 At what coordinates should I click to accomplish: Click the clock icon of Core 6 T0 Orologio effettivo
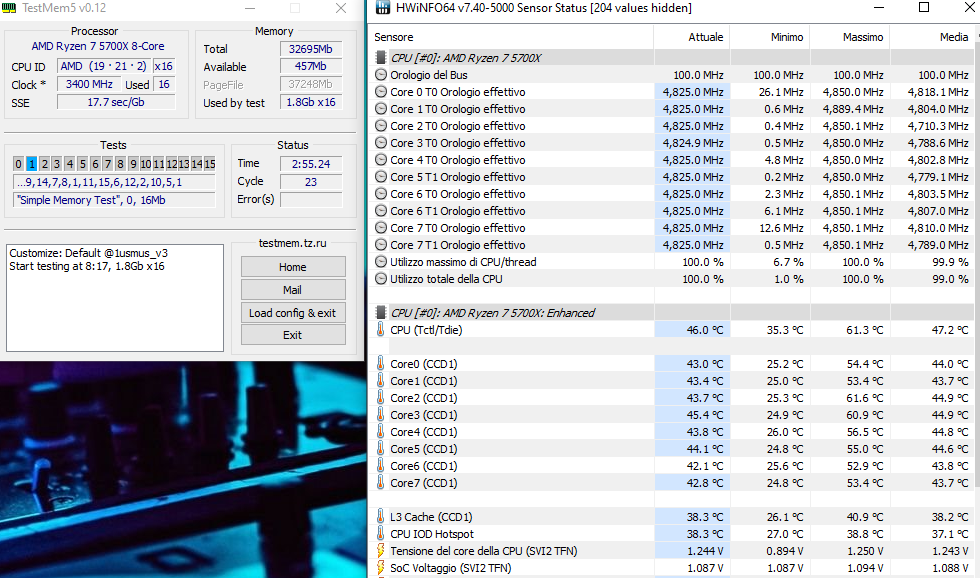click(x=381, y=194)
